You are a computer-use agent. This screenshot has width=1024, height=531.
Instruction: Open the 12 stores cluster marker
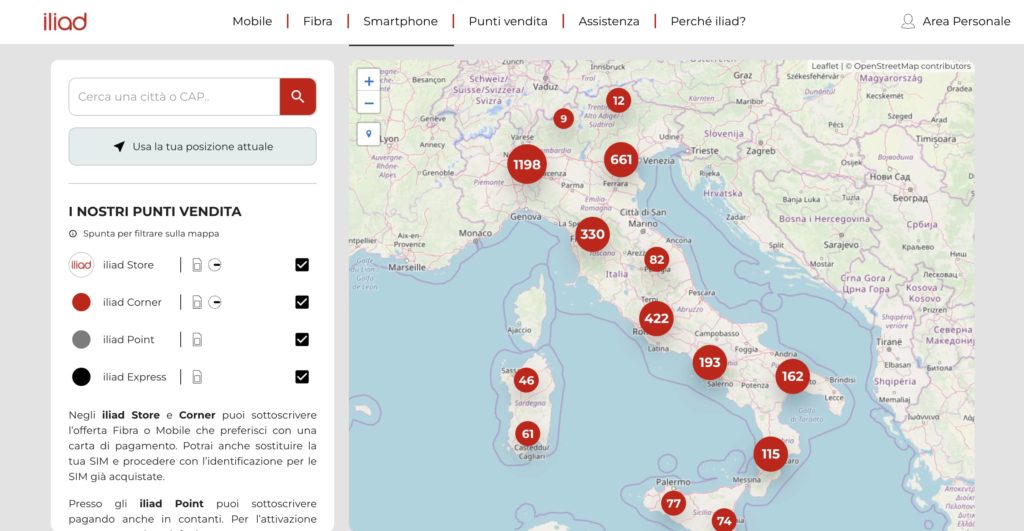click(618, 101)
